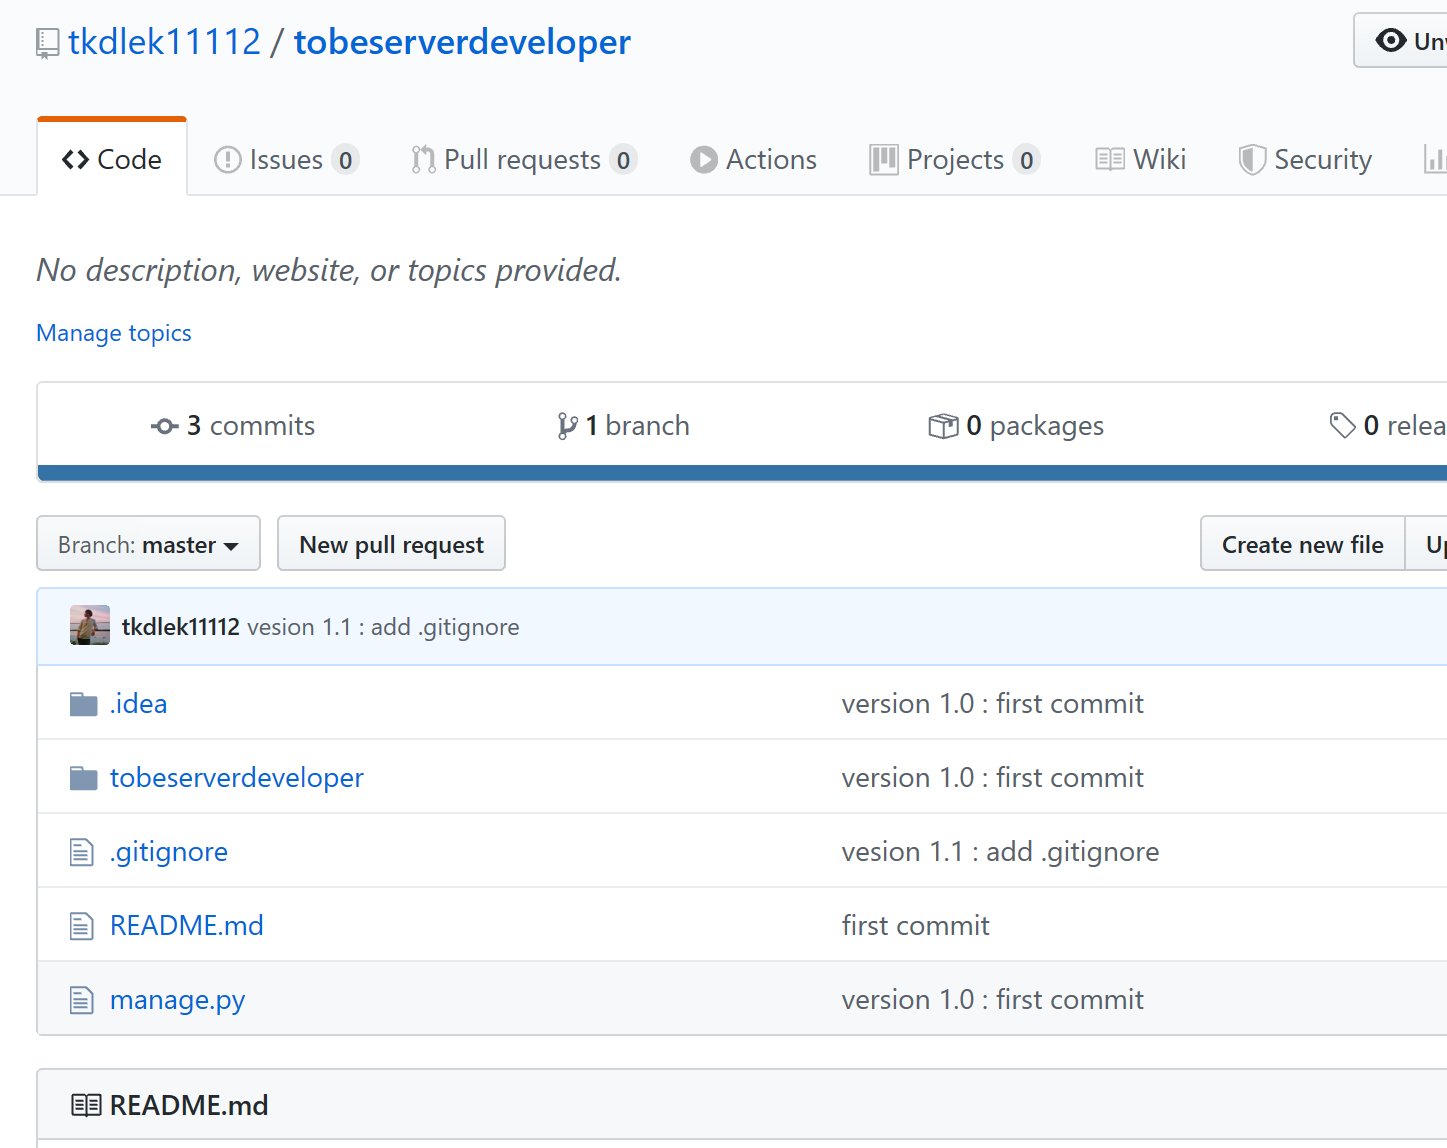The image size is (1447, 1148).
Task: Open README.md row 'first commit' message
Action: (x=916, y=926)
